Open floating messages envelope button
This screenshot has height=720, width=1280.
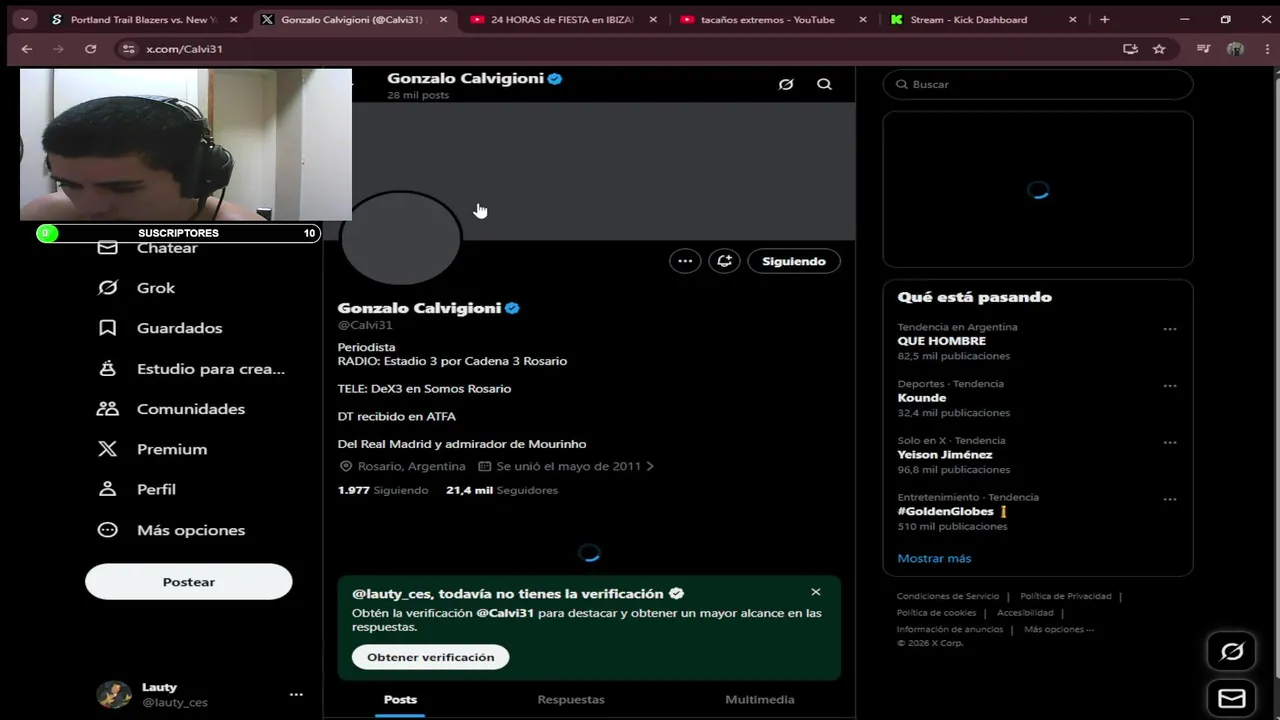click(x=1232, y=698)
